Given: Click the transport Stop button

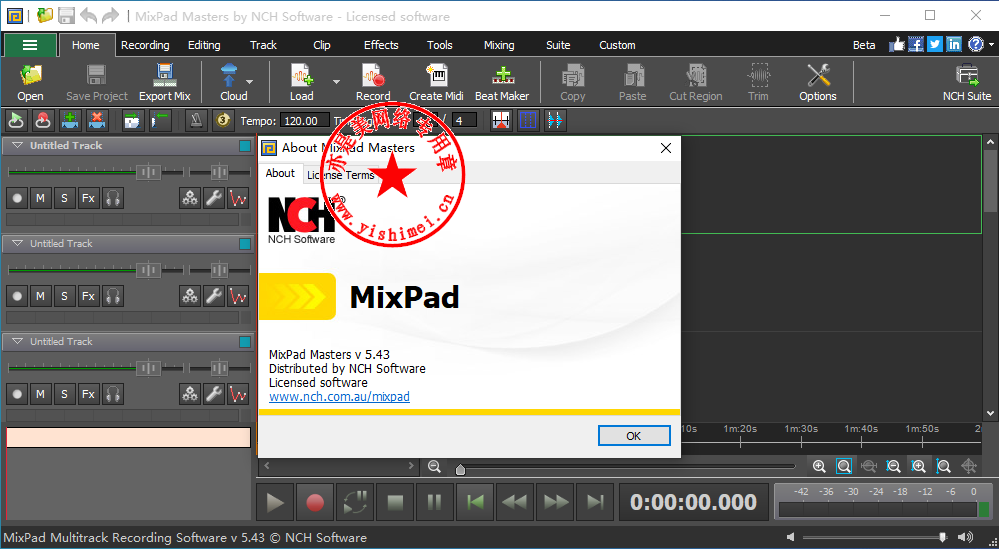Looking at the screenshot, I should coord(395,503).
